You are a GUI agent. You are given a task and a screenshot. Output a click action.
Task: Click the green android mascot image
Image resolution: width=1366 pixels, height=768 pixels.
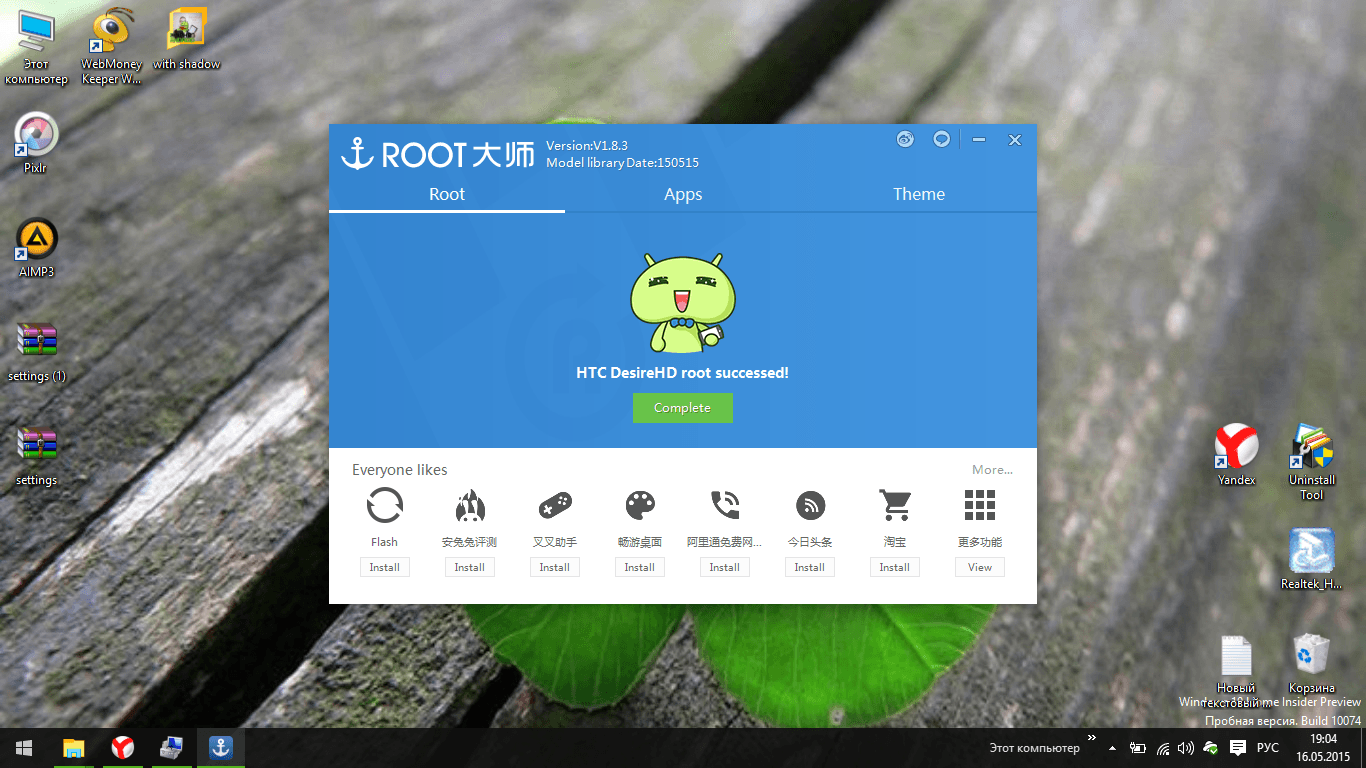(682, 303)
